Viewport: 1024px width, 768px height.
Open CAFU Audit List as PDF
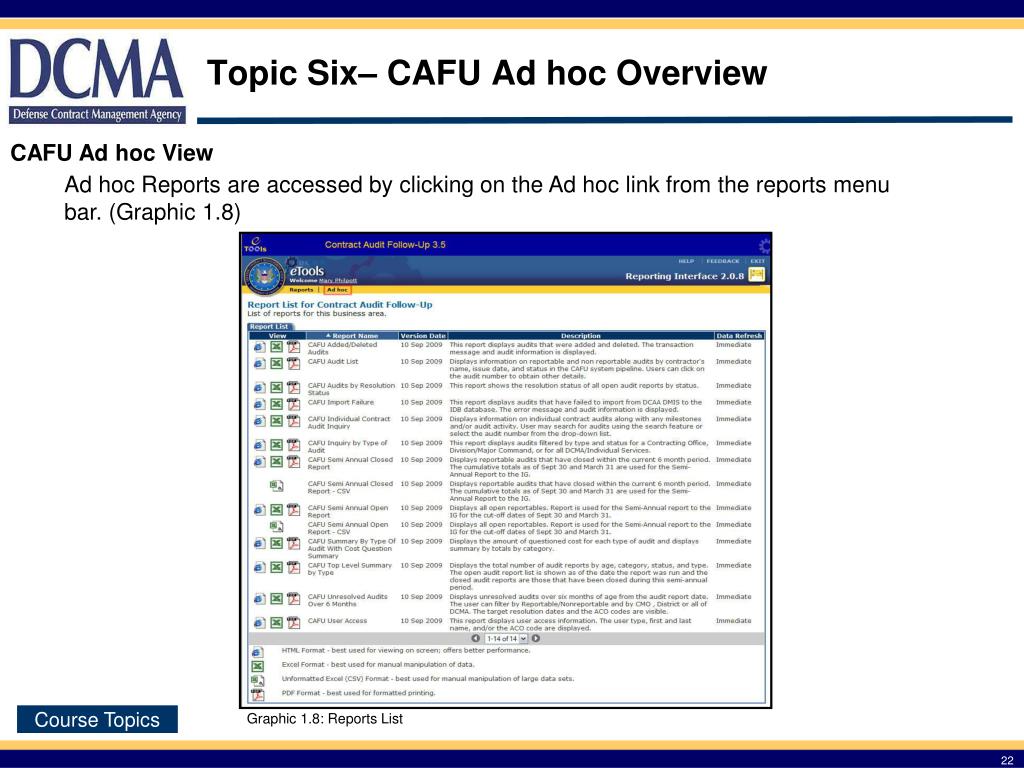pos(293,364)
